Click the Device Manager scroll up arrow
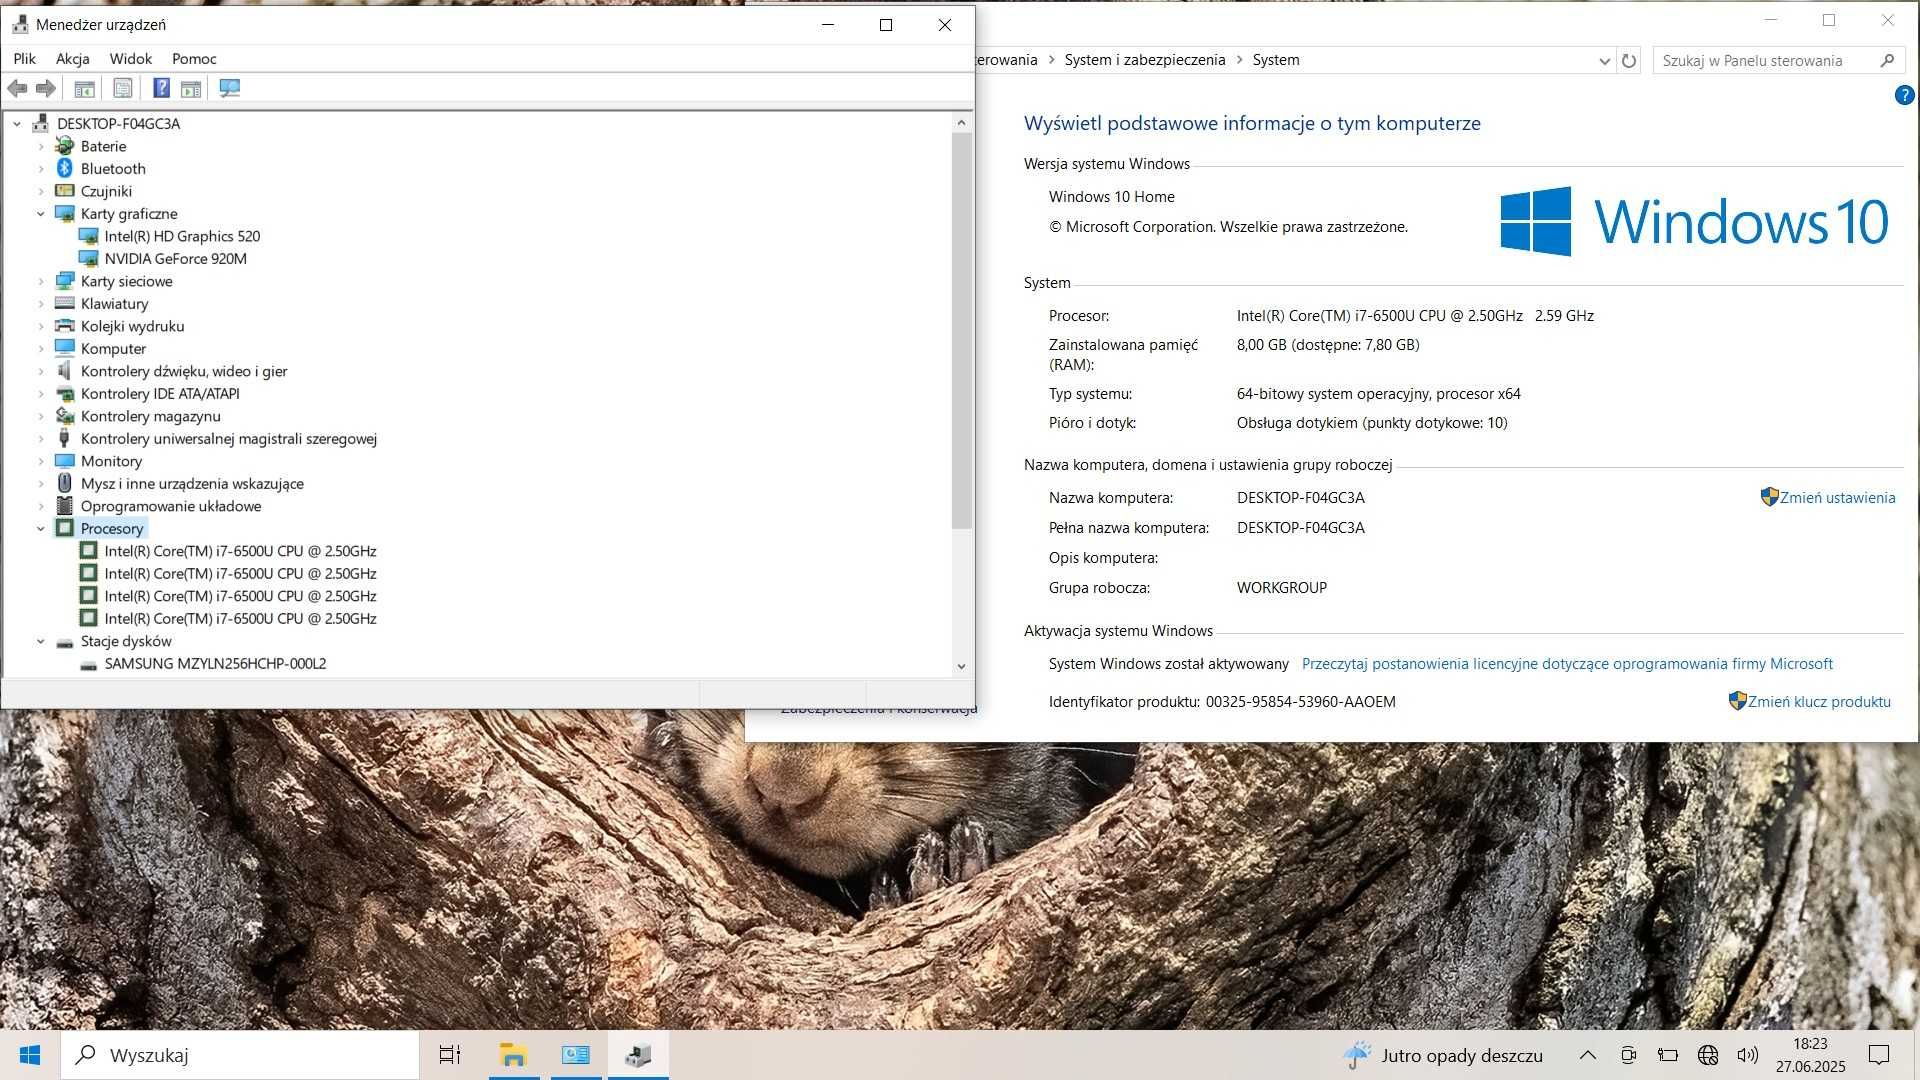Viewport: 1920px width, 1080px height. tap(961, 123)
